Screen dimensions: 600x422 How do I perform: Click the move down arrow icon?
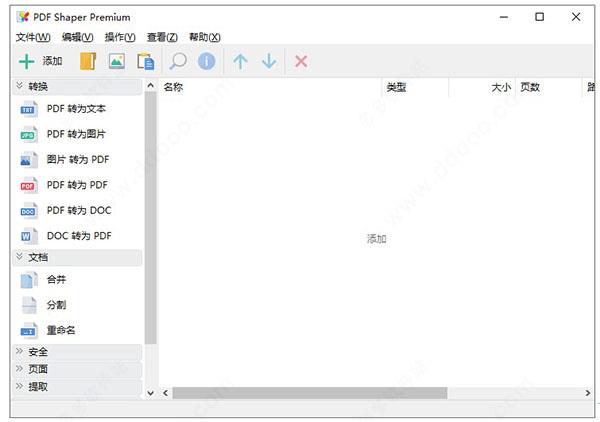[269, 61]
